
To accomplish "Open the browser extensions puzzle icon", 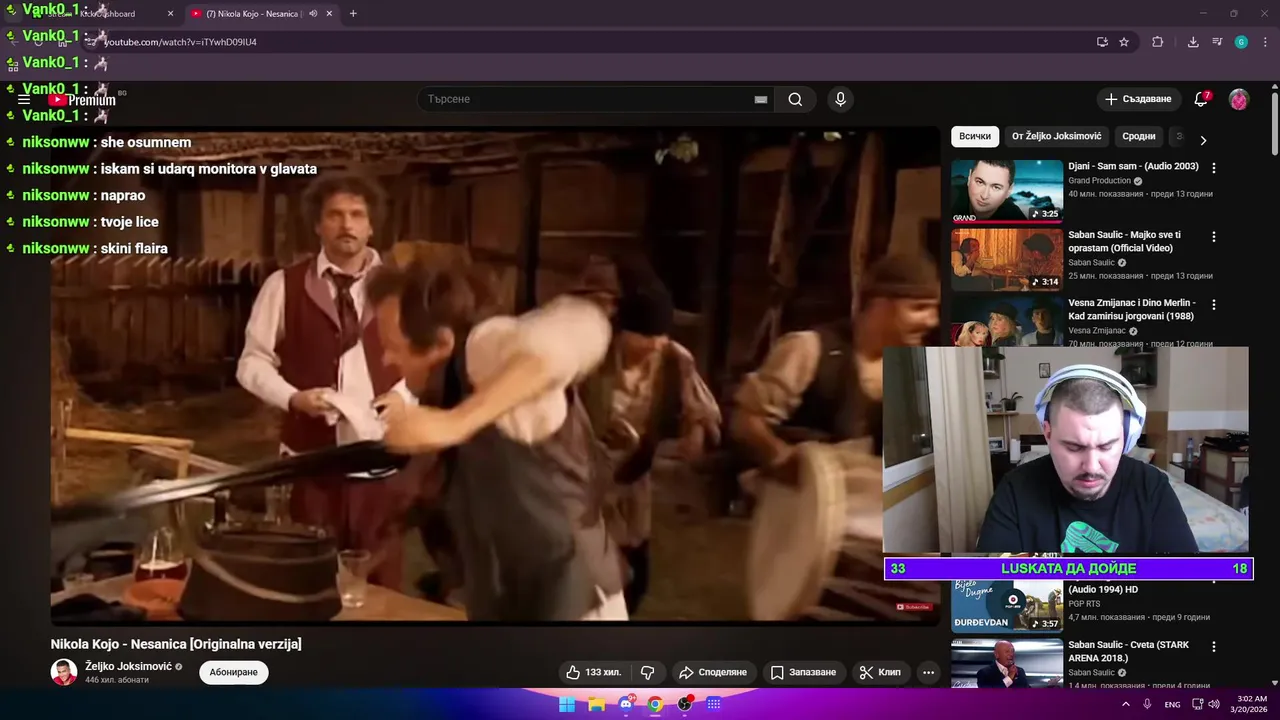I will 1158,42.
